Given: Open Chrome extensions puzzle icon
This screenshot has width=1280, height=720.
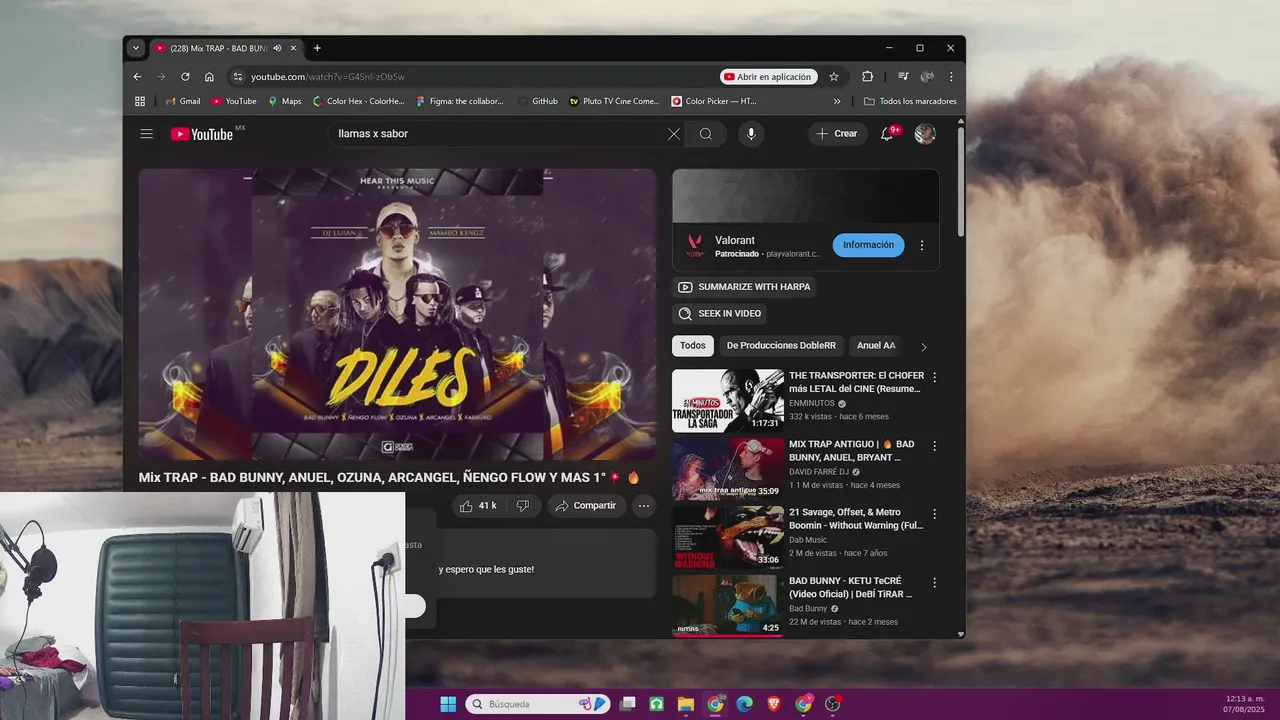Looking at the screenshot, I should pyautogui.click(x=868, y=77).
